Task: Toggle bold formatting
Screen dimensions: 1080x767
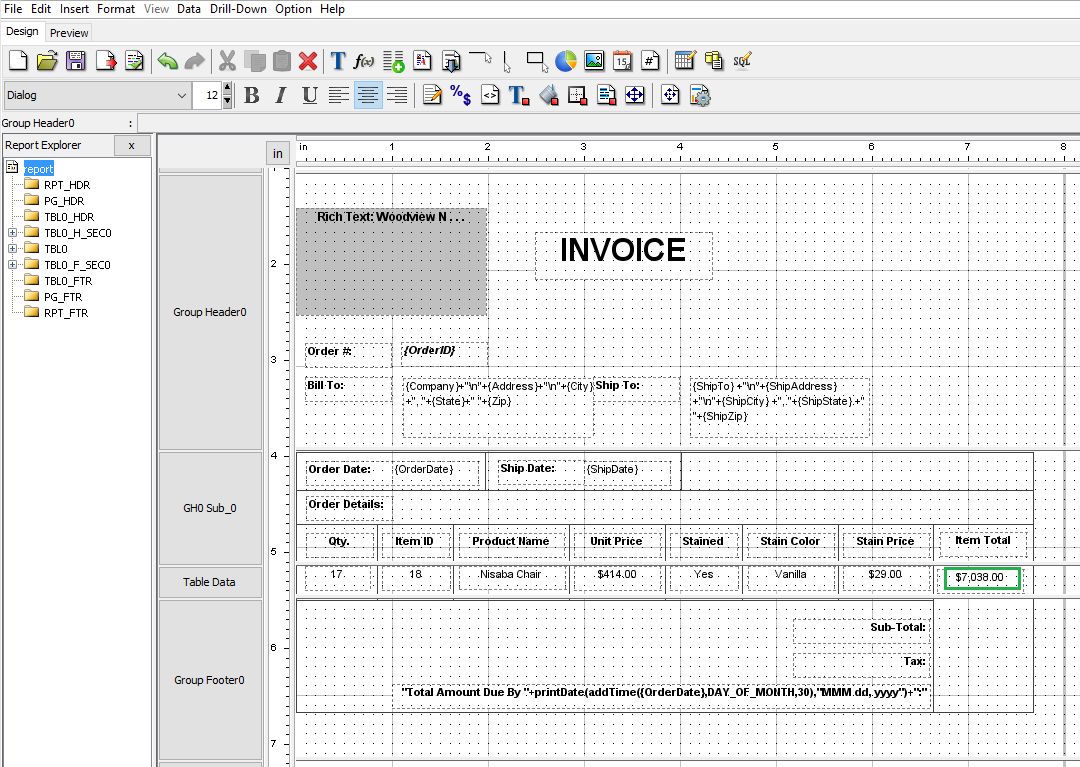Action: 251,95
